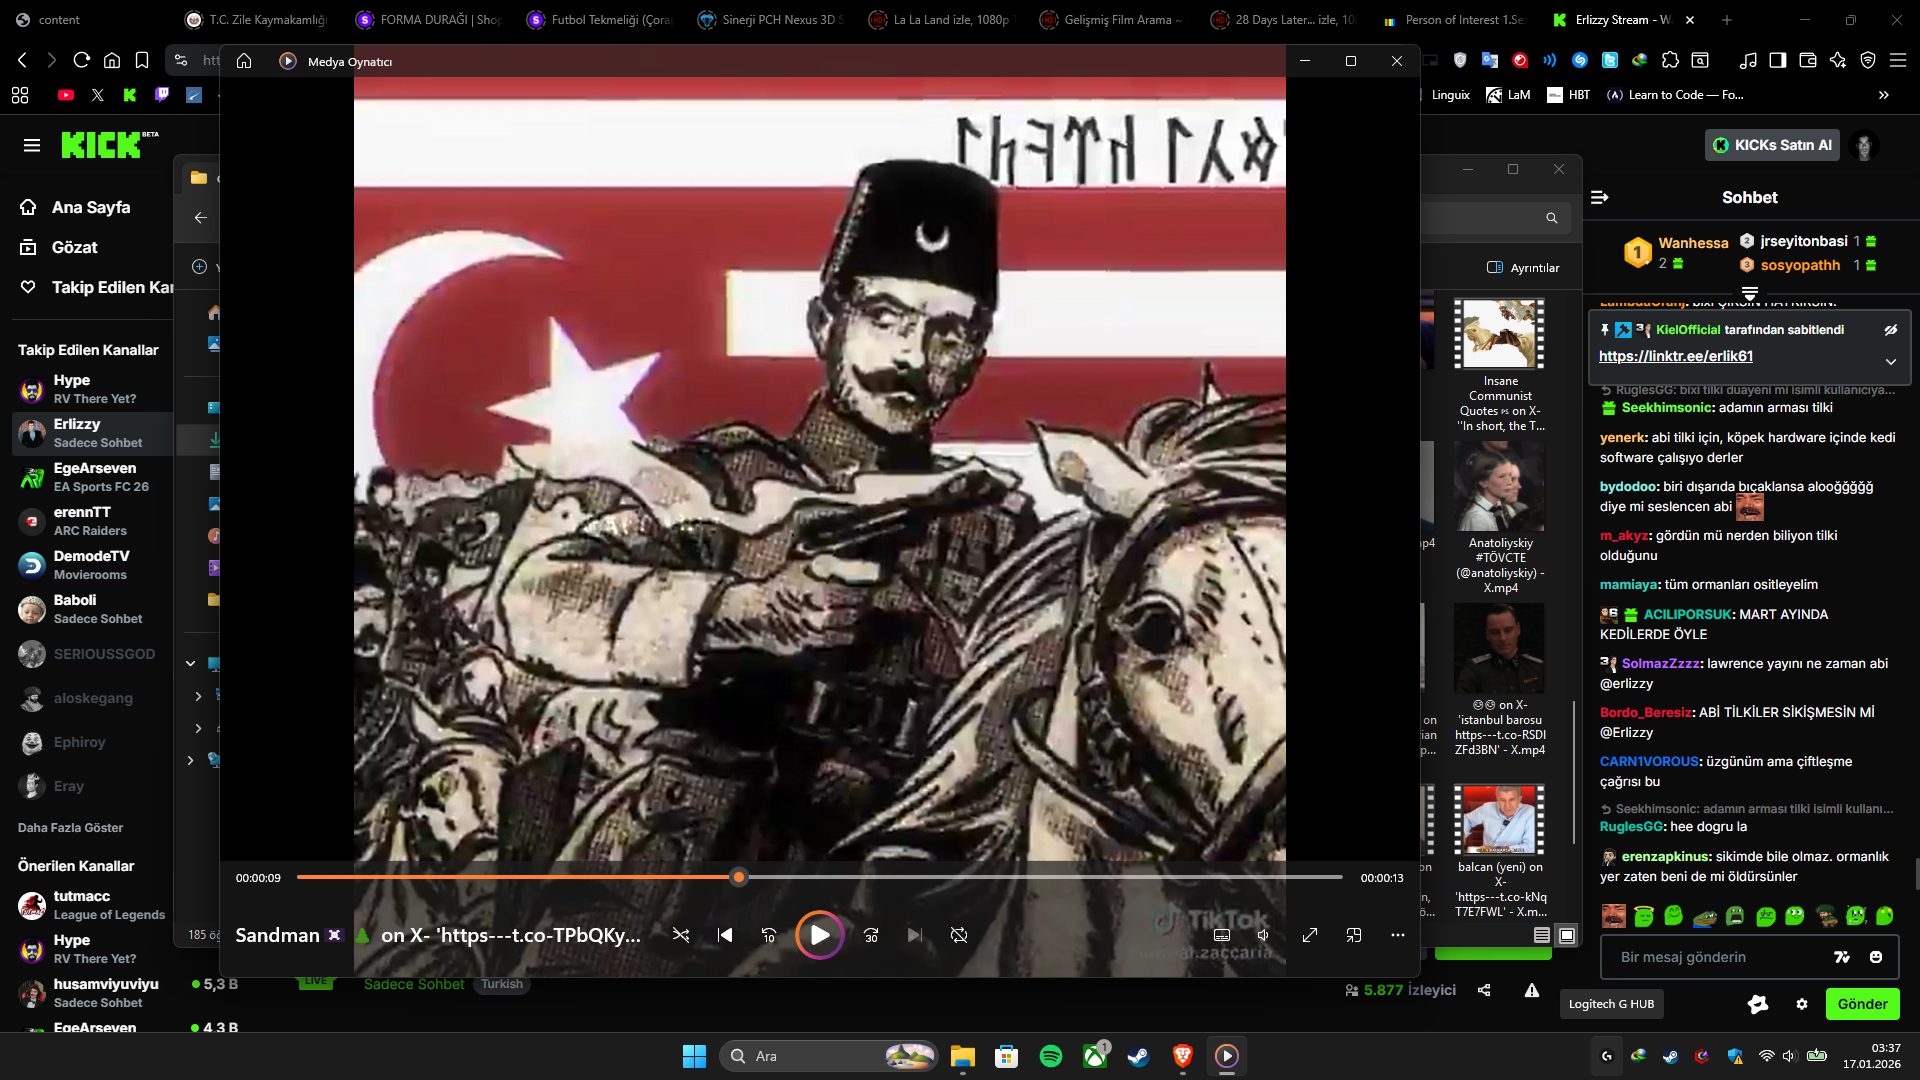Switch File Explorer to details list view
The width and height of the screenshot is (1920, 1080).
pyautogui.click(x=1542, y=935)
